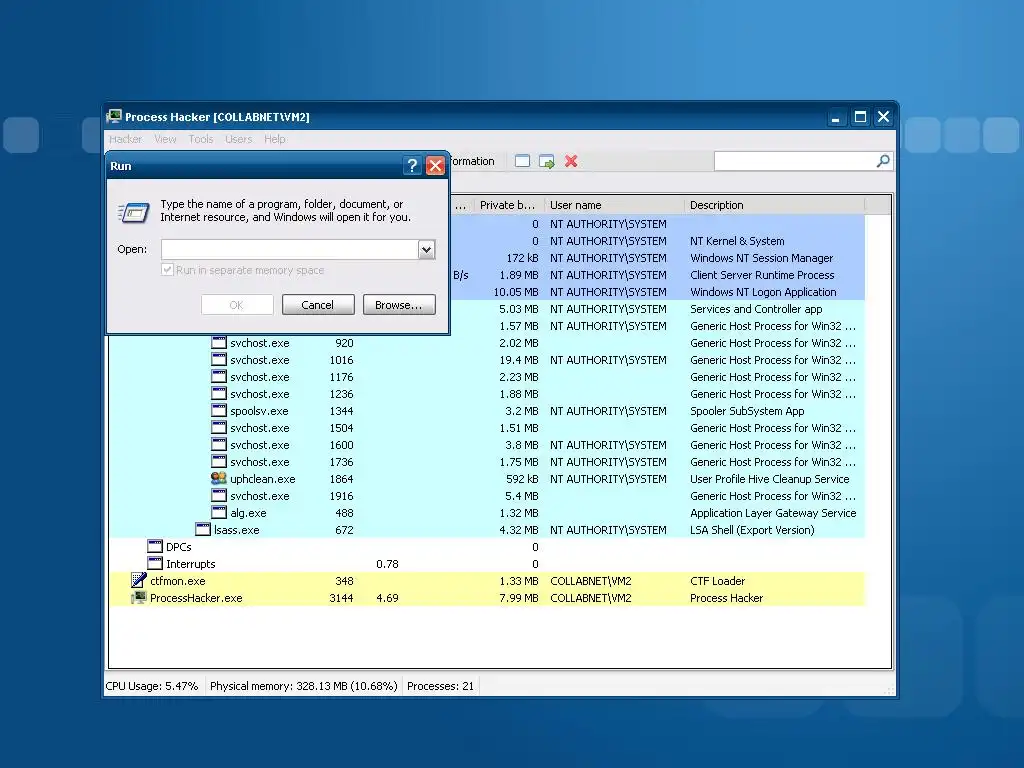
Task: Select the uphclean.exe process icon
Action: point(219,479)
